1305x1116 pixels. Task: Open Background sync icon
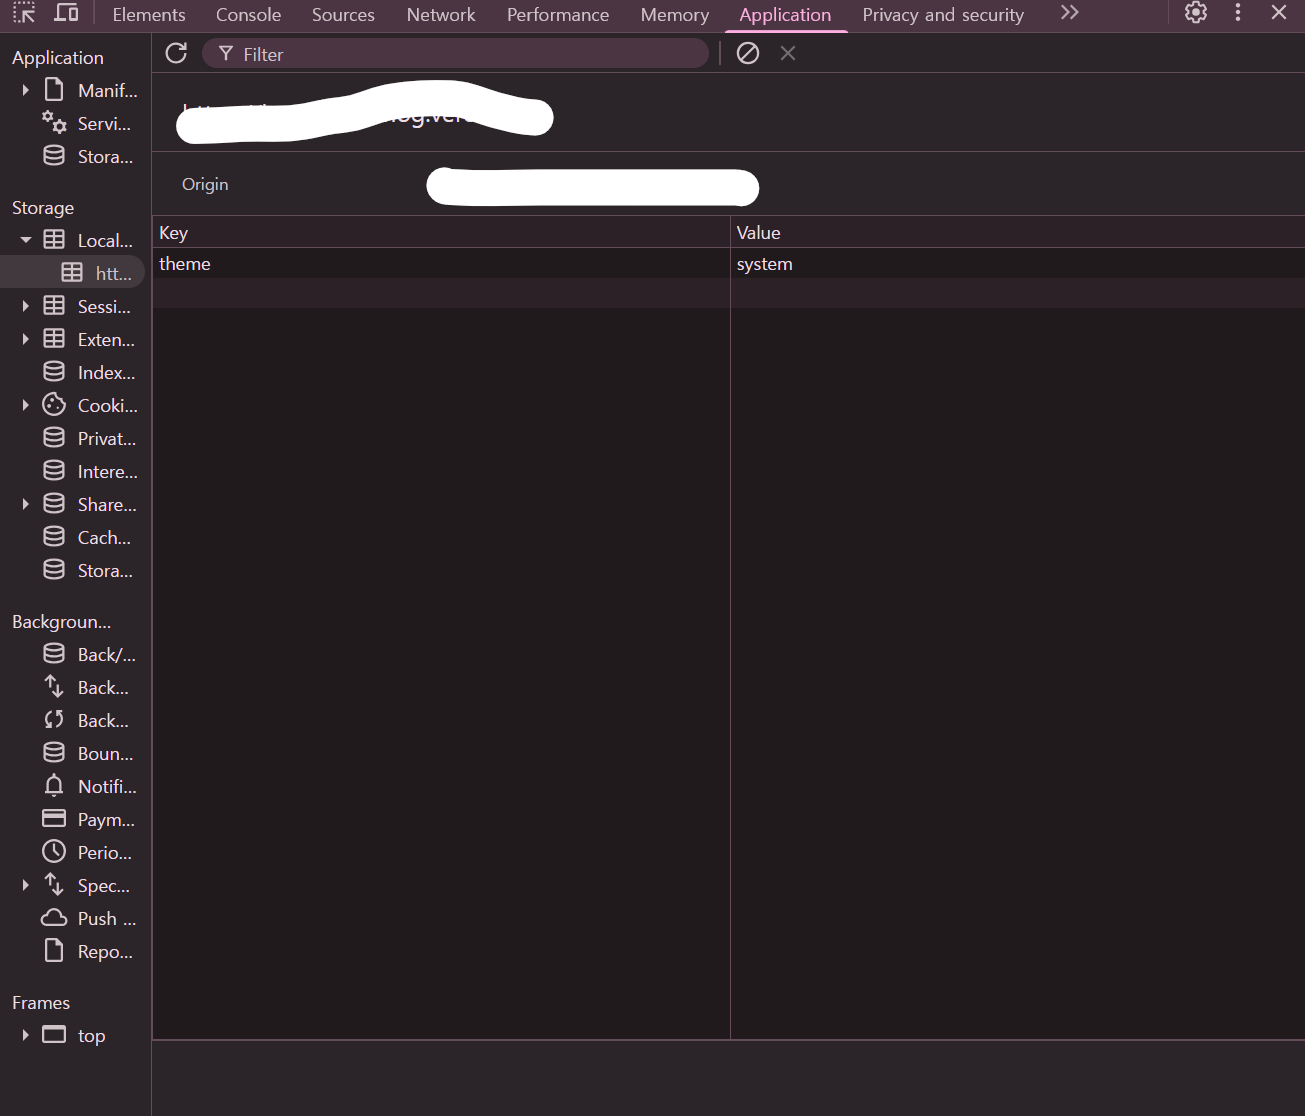pyautogui.click(x=54, y=720)
